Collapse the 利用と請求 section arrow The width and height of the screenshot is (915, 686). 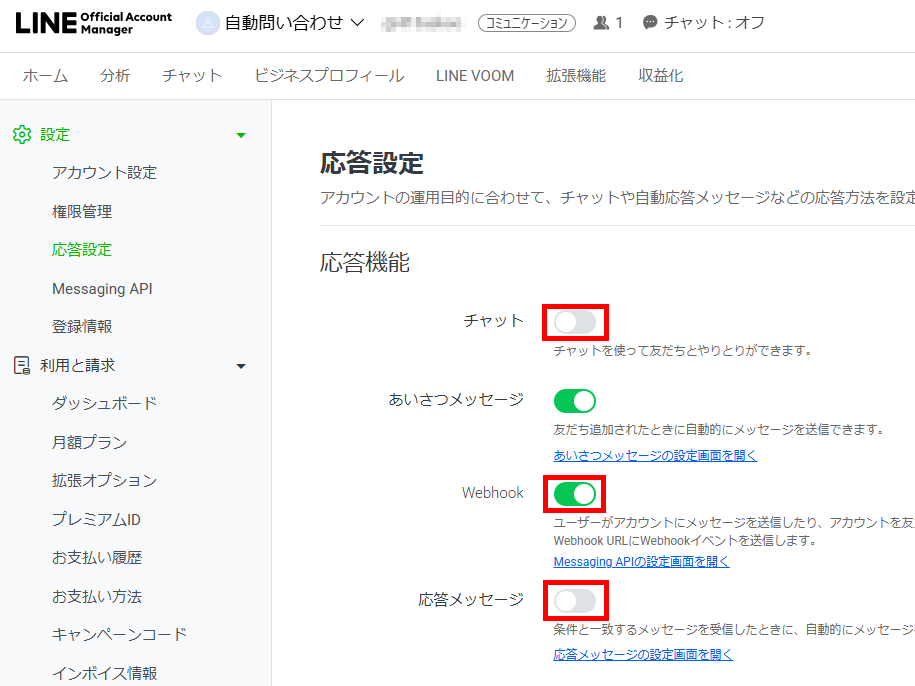[241, 366]
